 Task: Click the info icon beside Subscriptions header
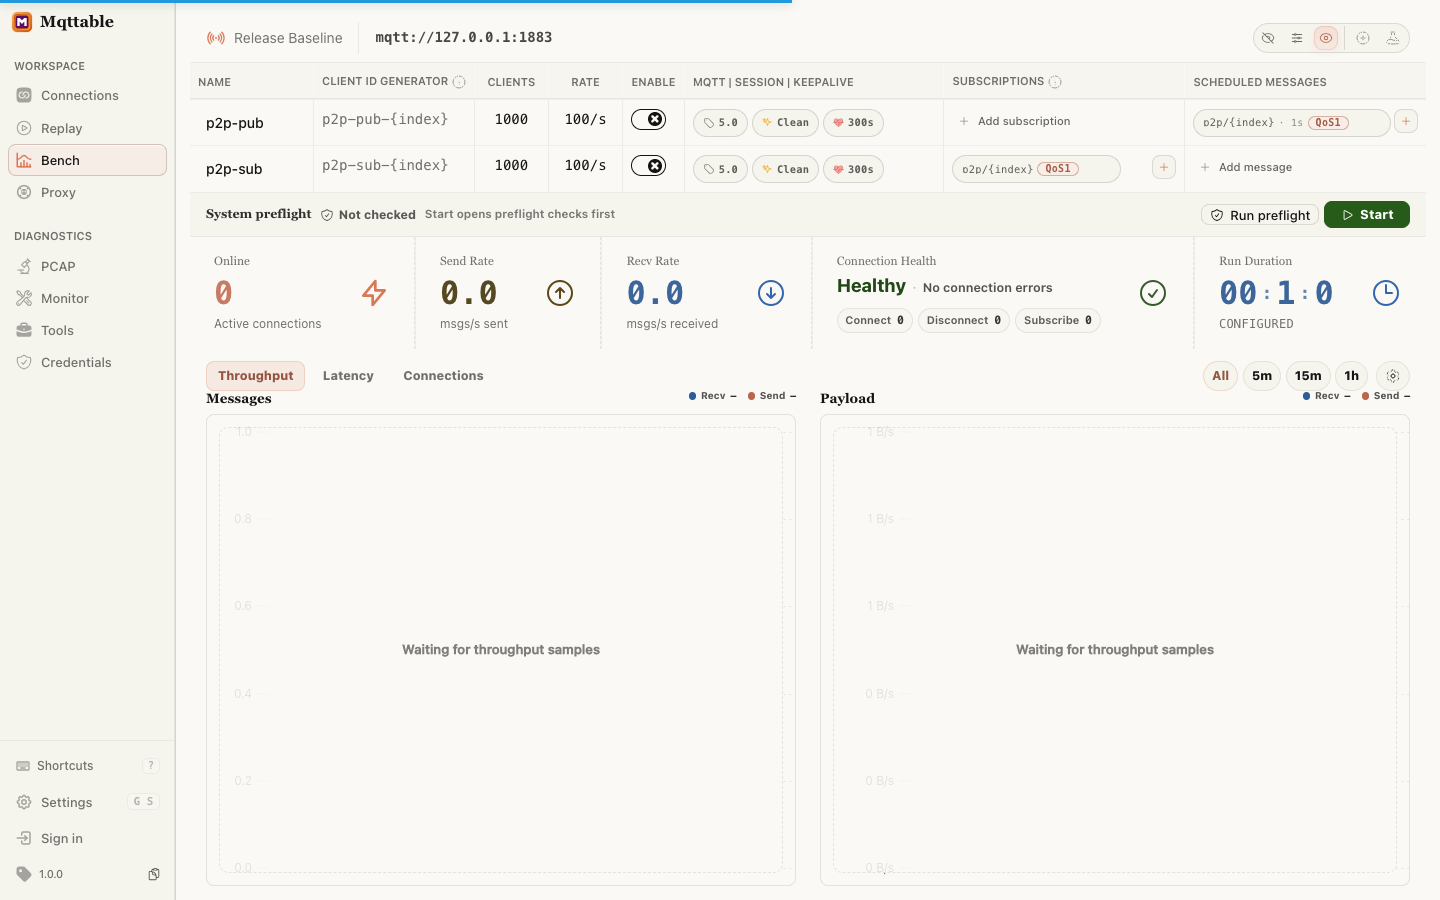click(1055, 82)
